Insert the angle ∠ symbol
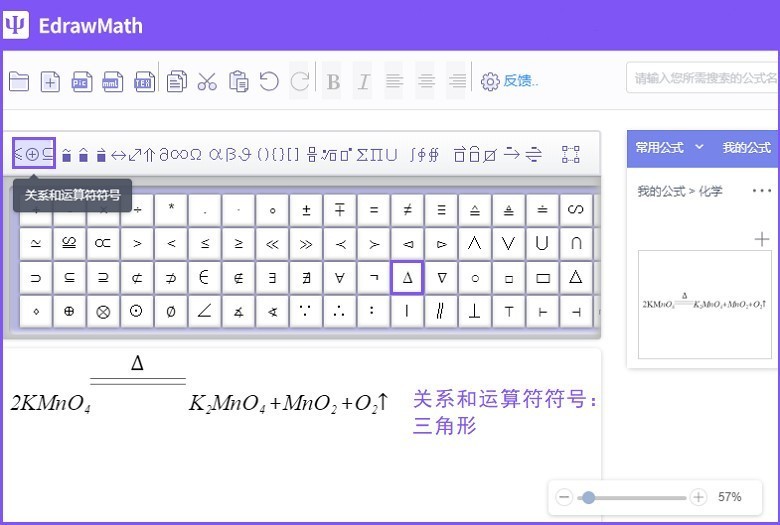Image resolution: width=780 pixels, height=525 pixels. point(205,312)
